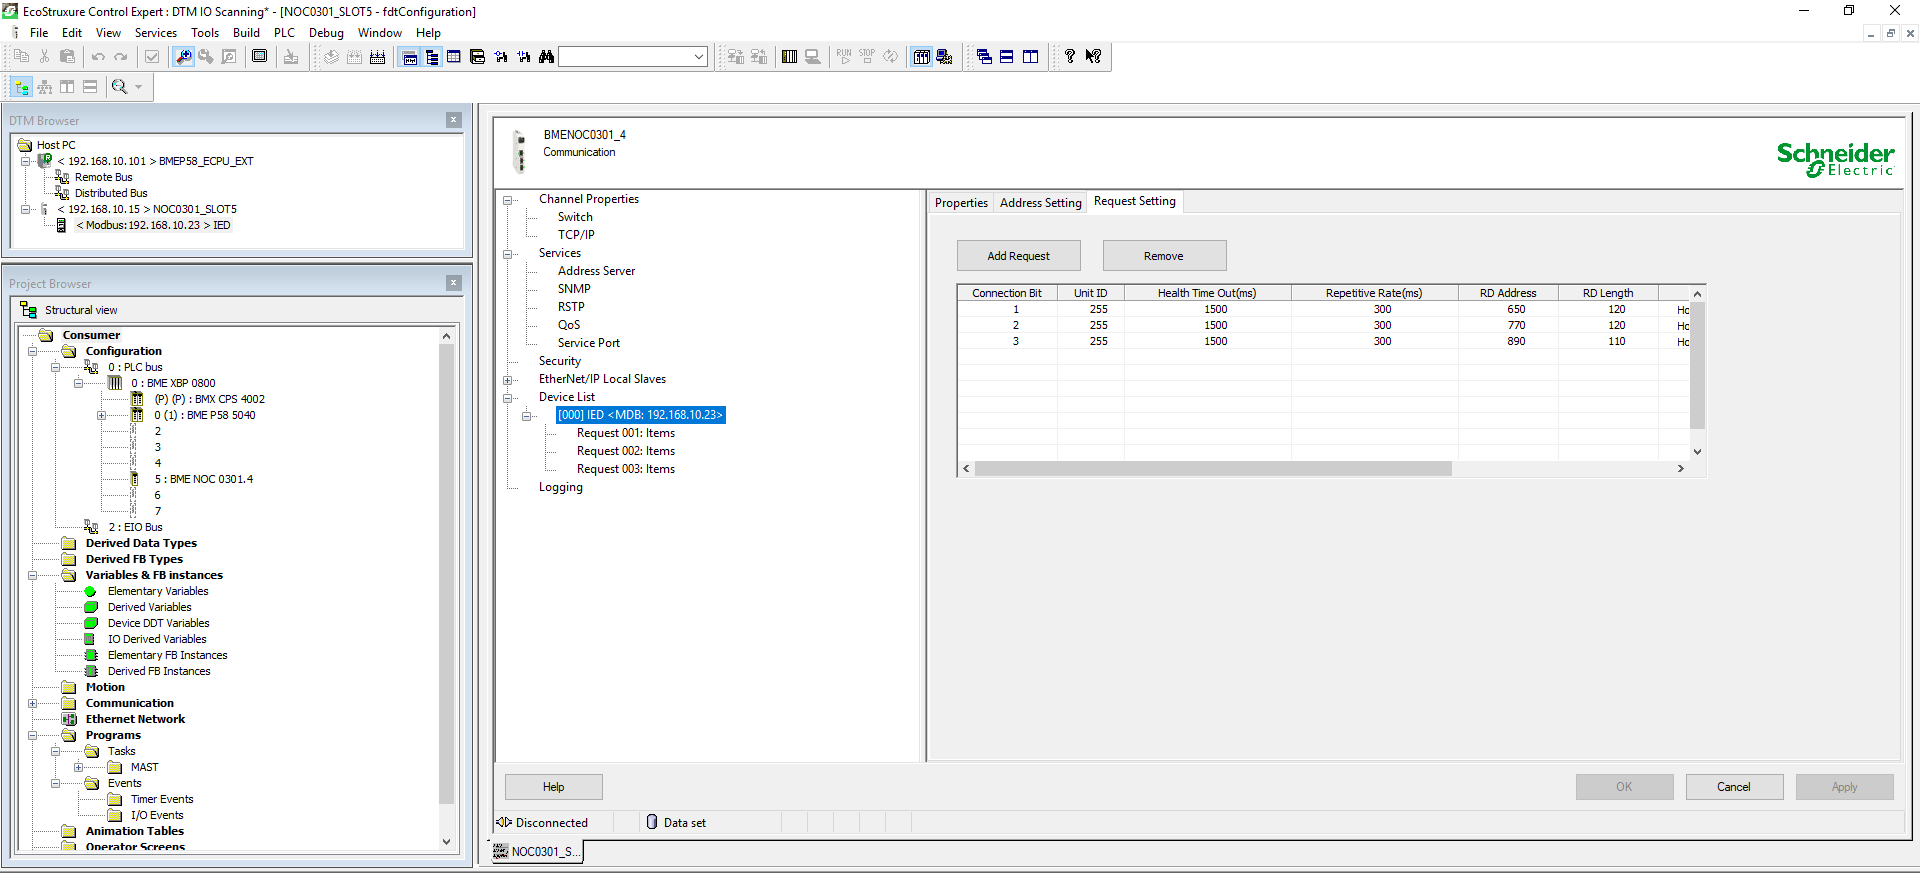The image size is (1920, 873).
Task: Collapse the Variables & FB instances folder
Action: point(32,575)
